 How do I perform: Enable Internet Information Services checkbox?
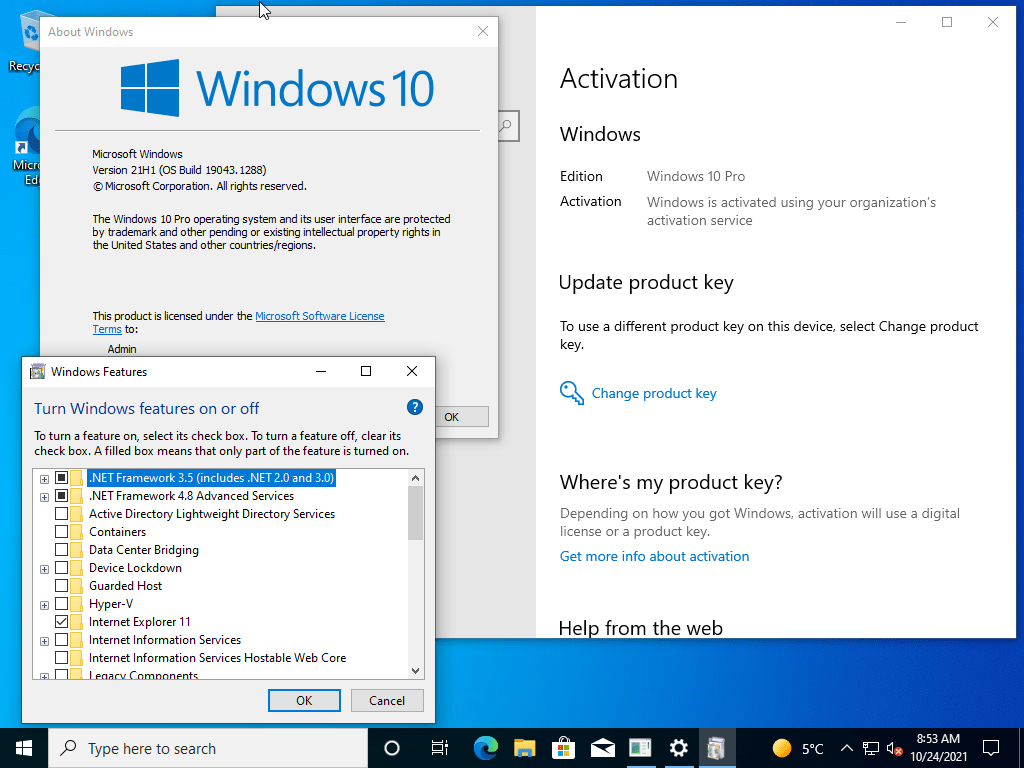point(61,639)
